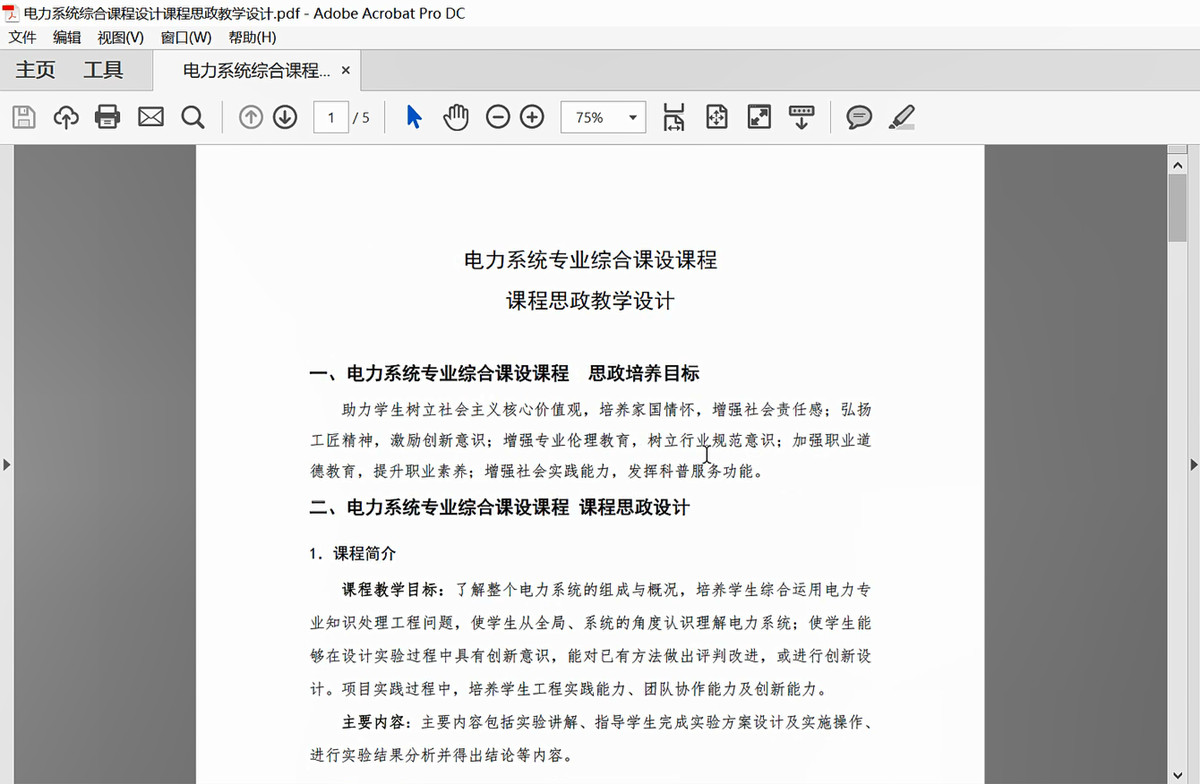Go to previous page arrow
This screenshot has width=1200, height=784.
point(251,117)
